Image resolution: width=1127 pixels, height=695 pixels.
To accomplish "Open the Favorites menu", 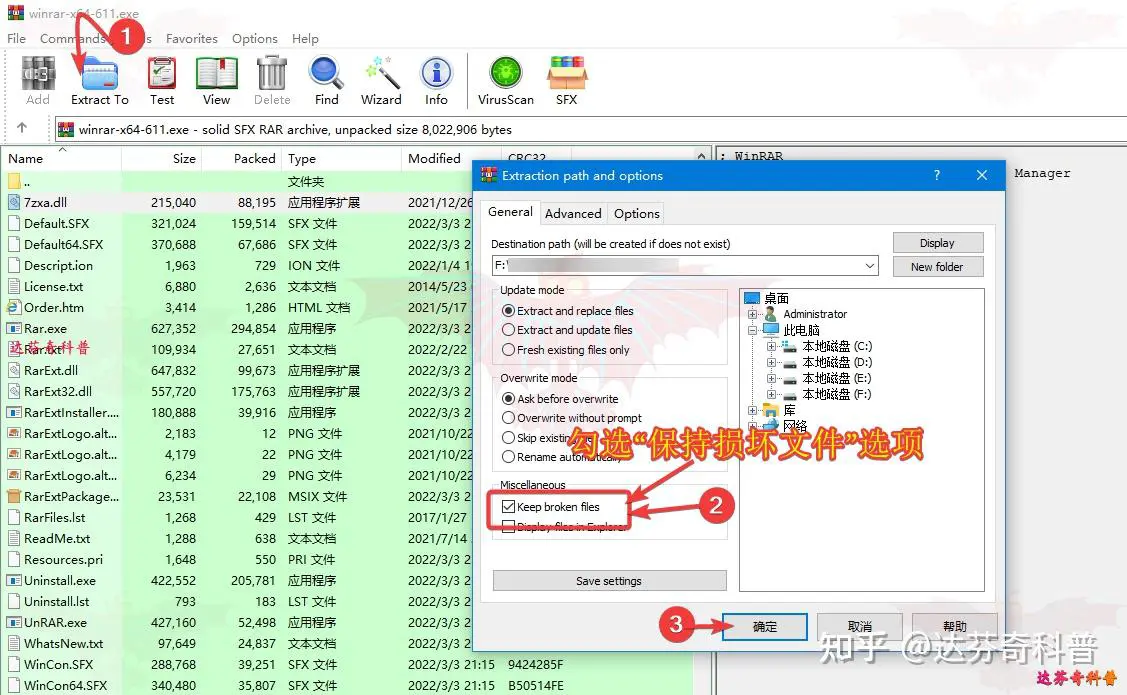I will point(191,39).
